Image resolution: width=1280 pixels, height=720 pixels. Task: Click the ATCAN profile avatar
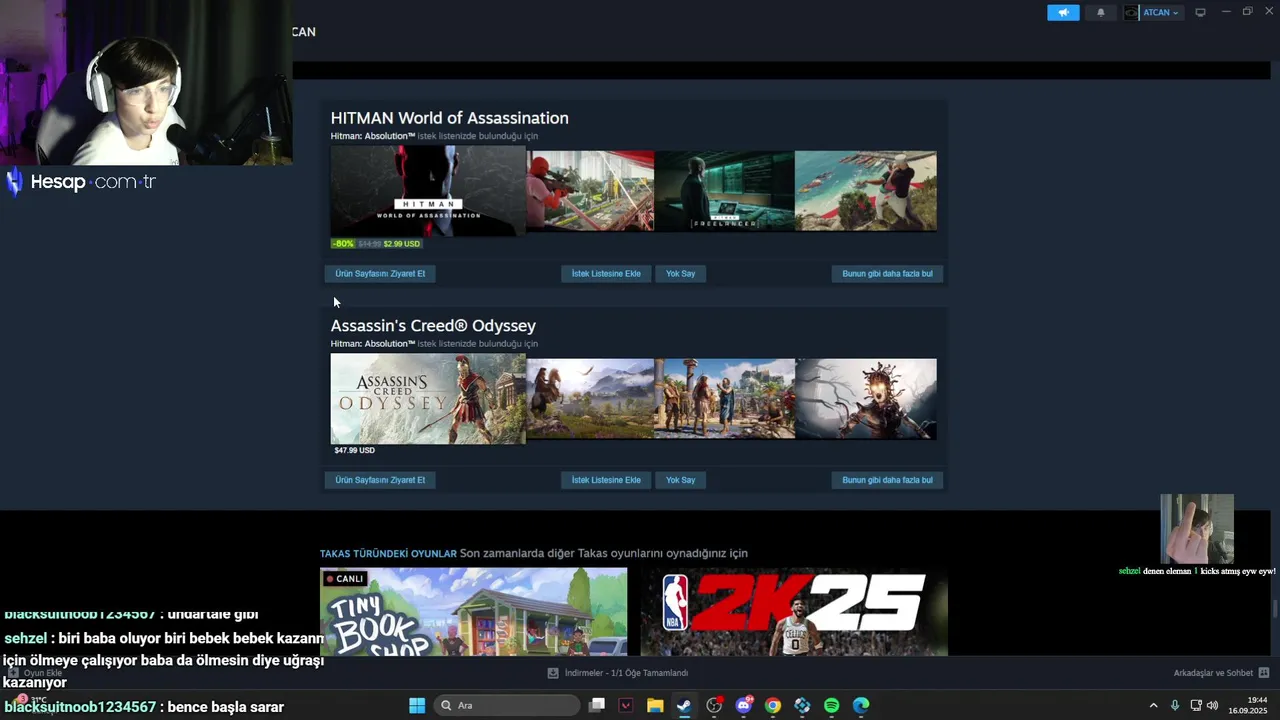click(x=1131, y=13)
